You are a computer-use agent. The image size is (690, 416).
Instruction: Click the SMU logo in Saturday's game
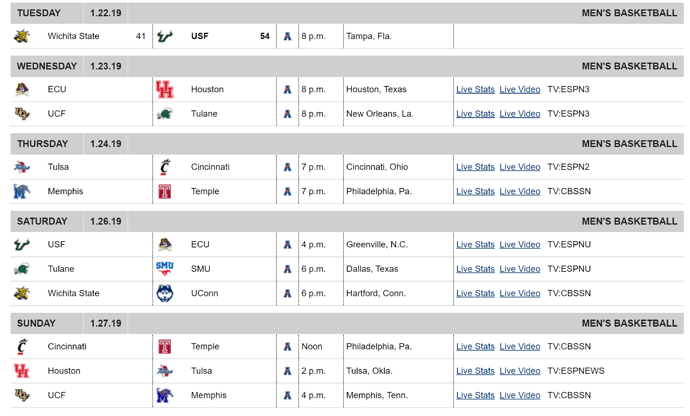pos(165,269)
